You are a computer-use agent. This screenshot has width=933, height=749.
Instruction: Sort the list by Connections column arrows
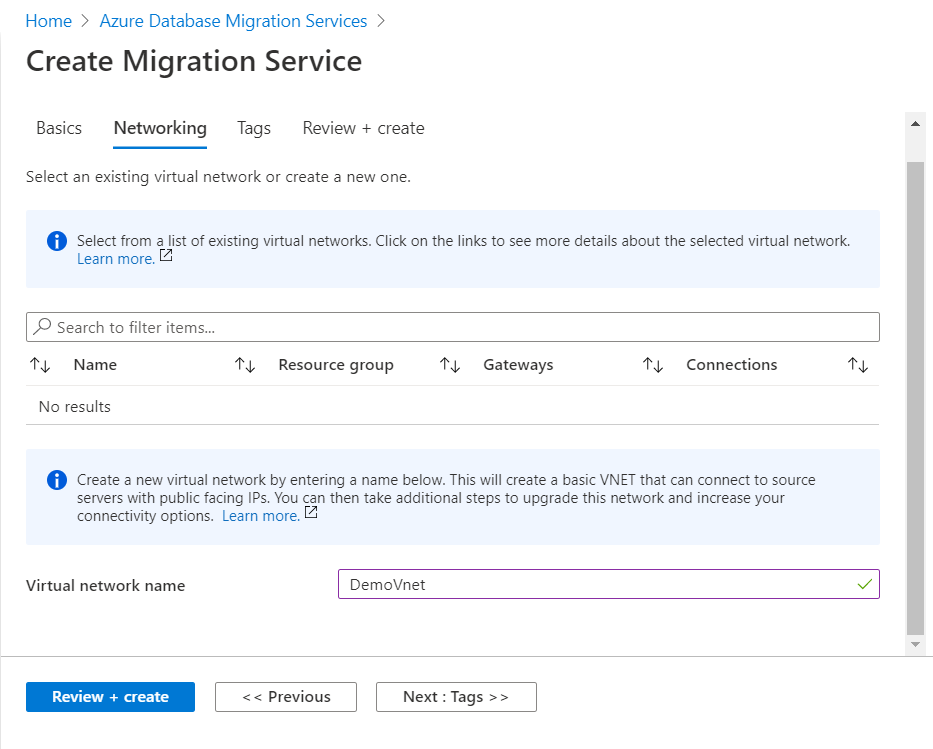point(653,365)
